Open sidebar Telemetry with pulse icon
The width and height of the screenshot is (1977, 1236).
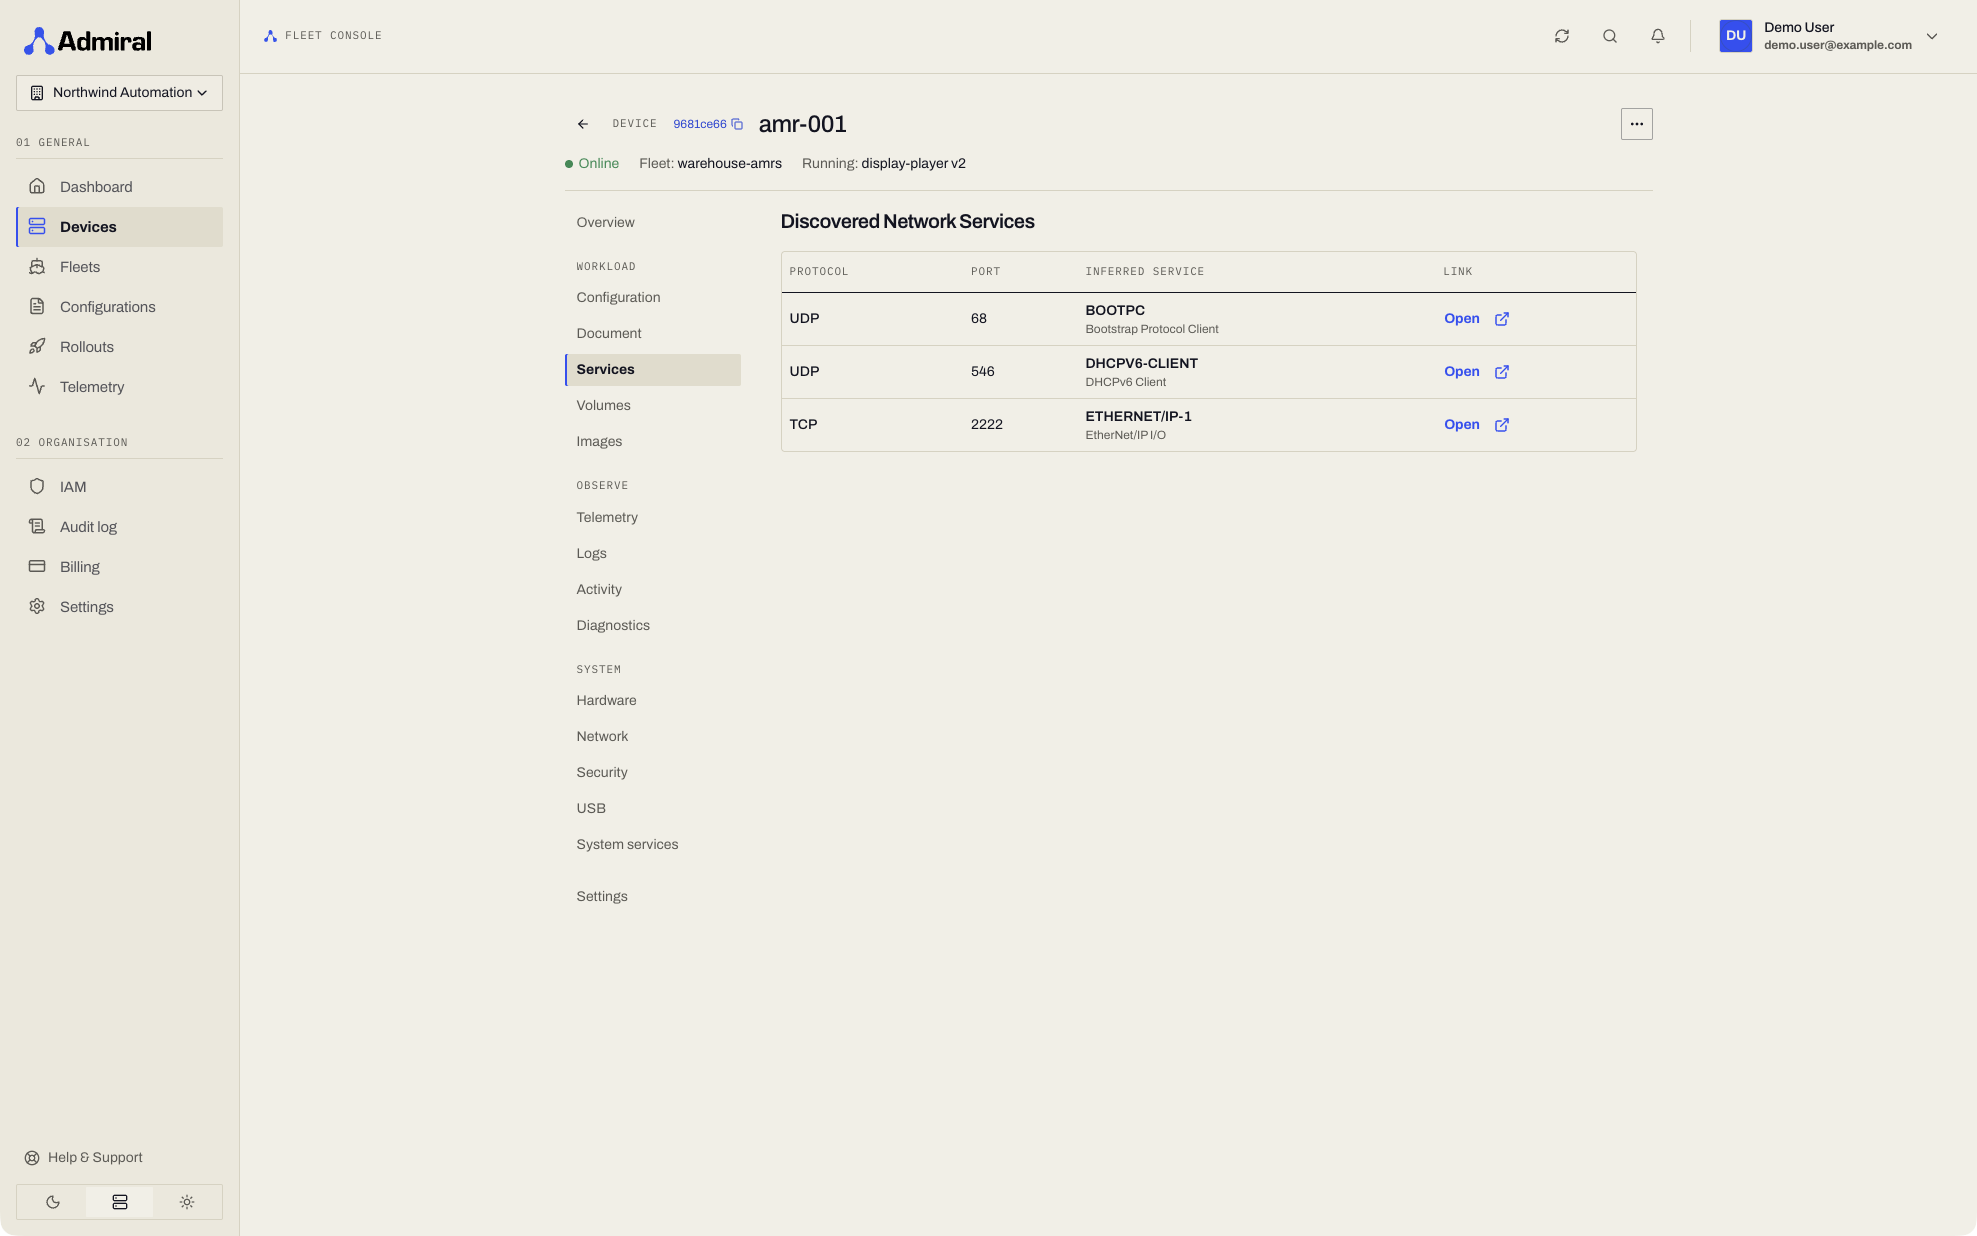119,387
